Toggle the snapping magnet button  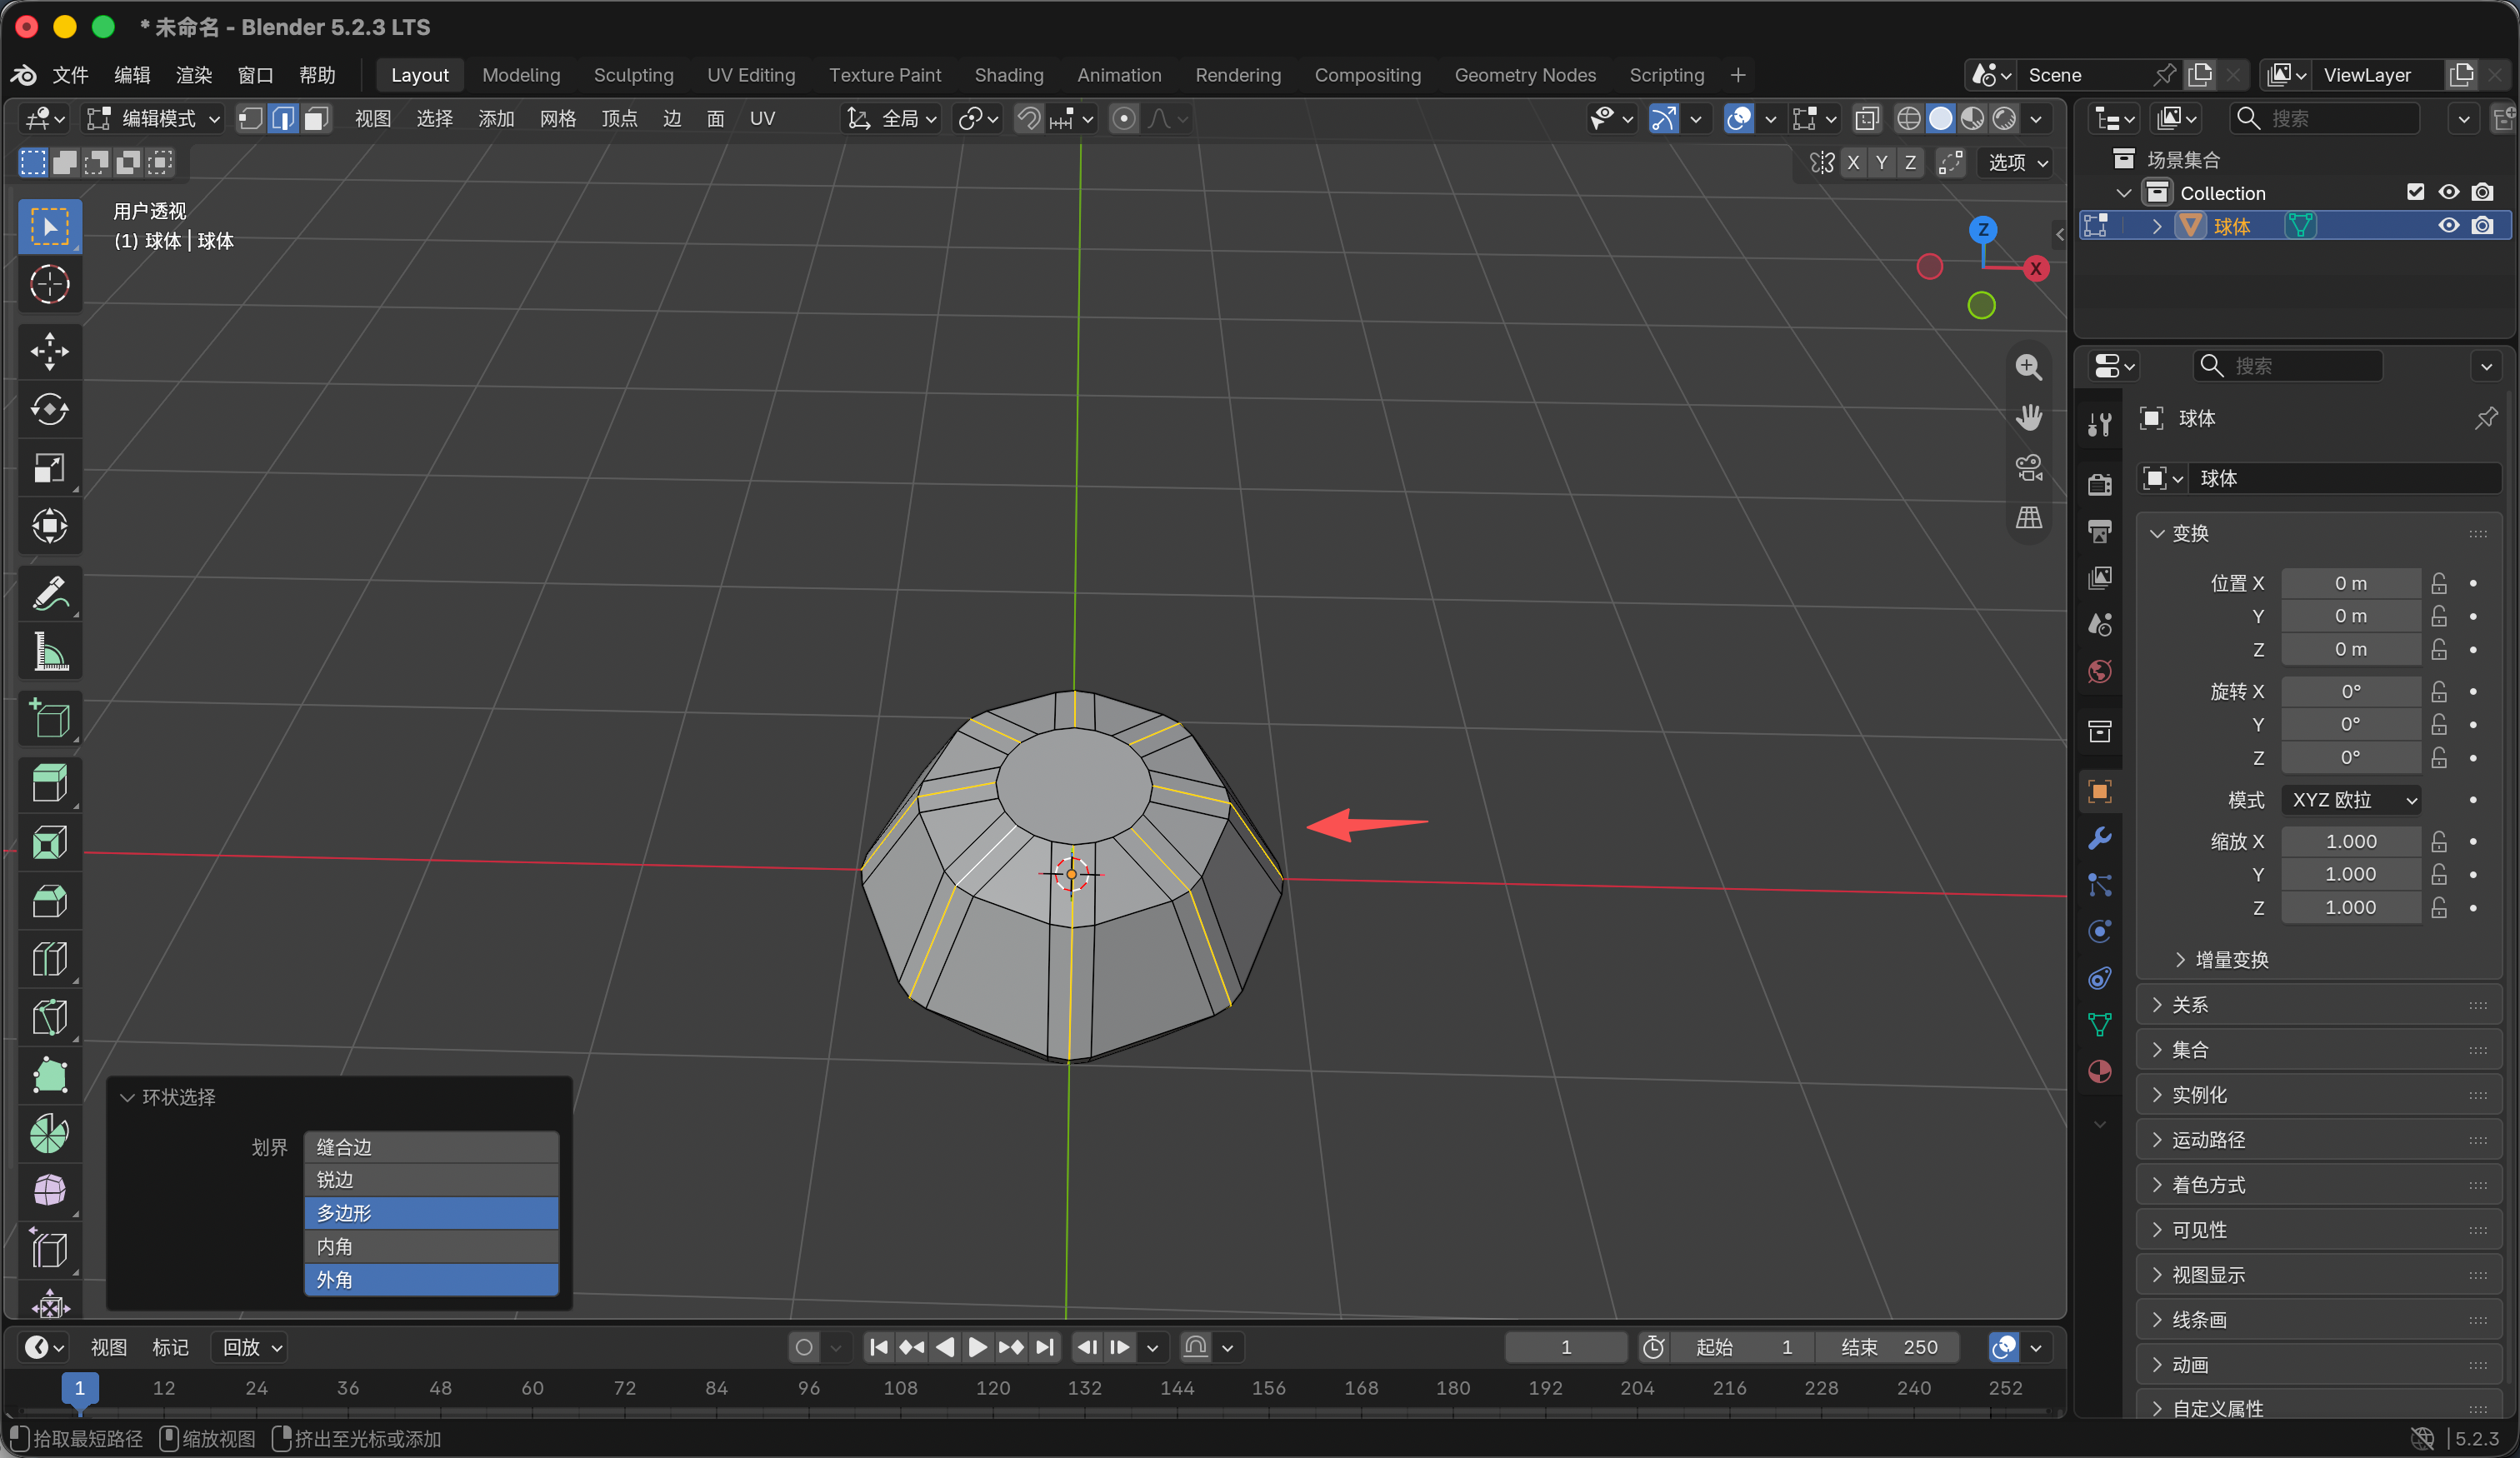1029,119
